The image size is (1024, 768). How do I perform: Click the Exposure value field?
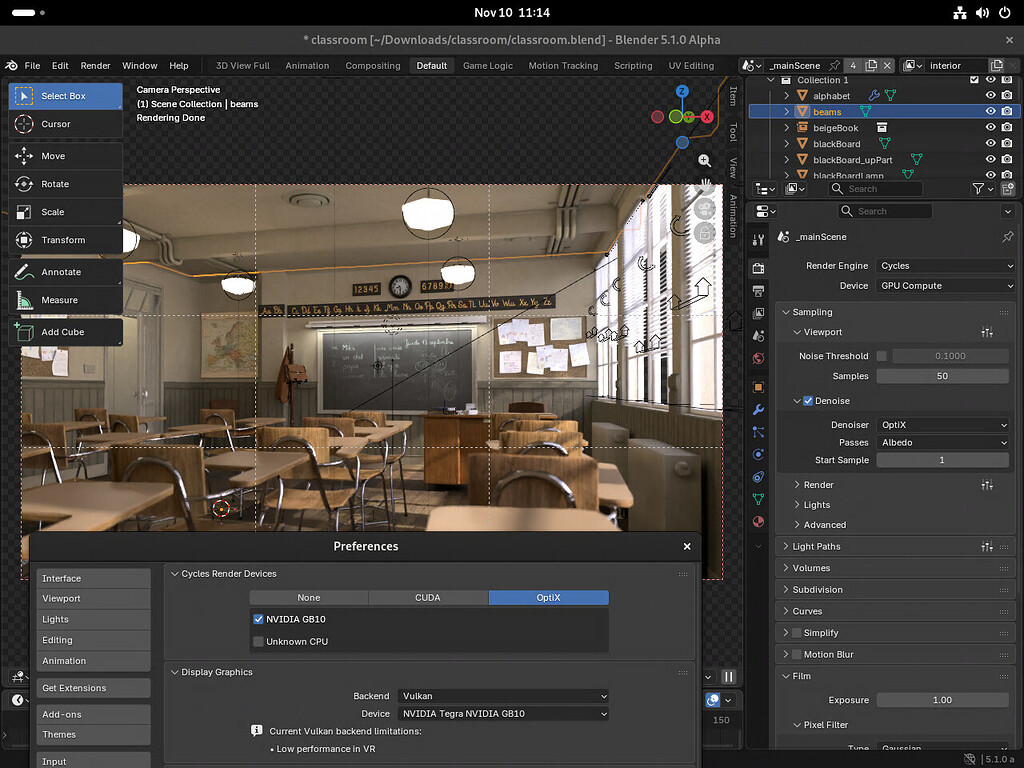941,699
